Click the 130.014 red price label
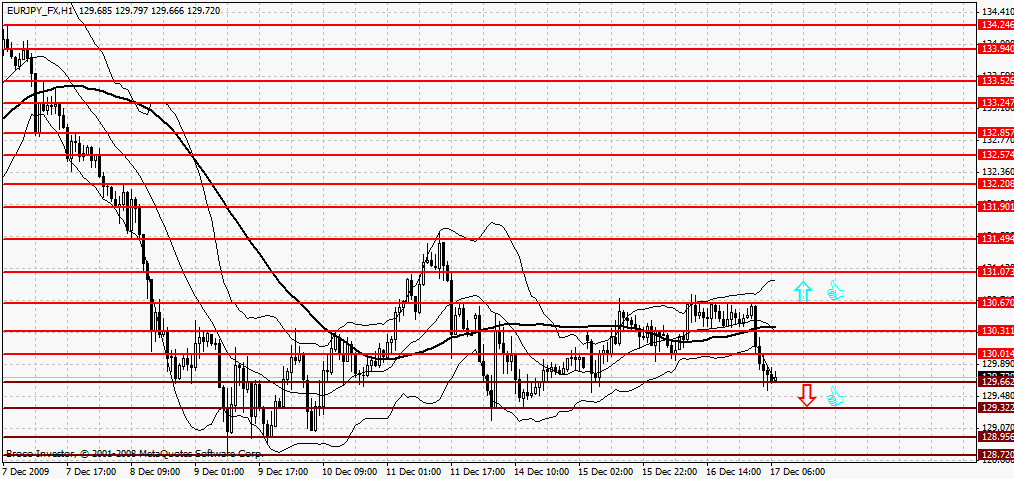The width and height of the screenshot is (1014, 479). (997, 354)
